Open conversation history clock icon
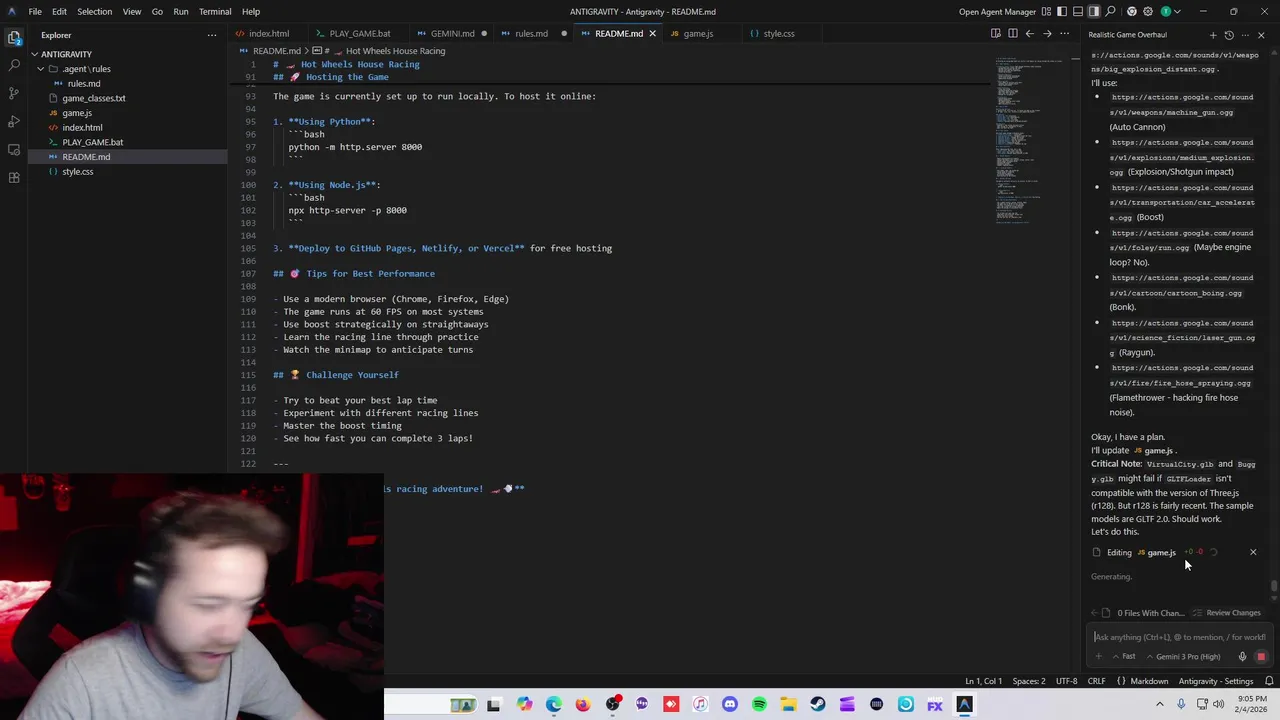This screenshot has width=1280, height=720. click(1229, 35)
